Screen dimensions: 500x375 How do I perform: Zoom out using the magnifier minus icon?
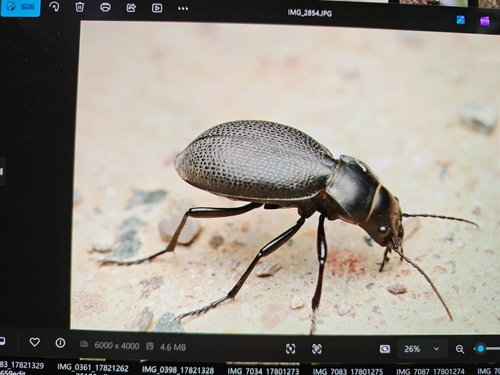460,349
